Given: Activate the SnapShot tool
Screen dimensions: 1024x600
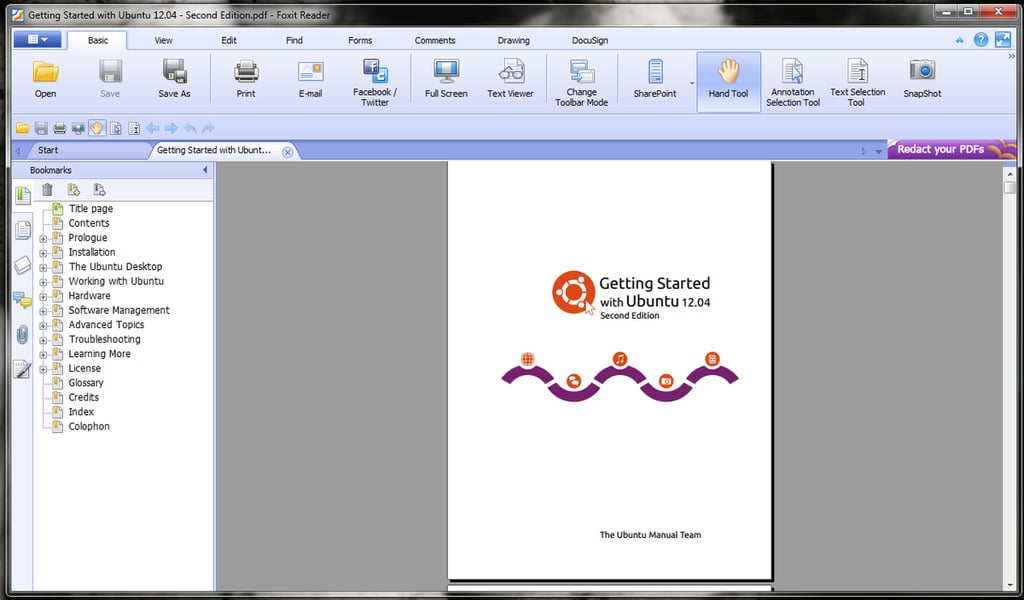Looking at the screenshot, I should [922, 79].
